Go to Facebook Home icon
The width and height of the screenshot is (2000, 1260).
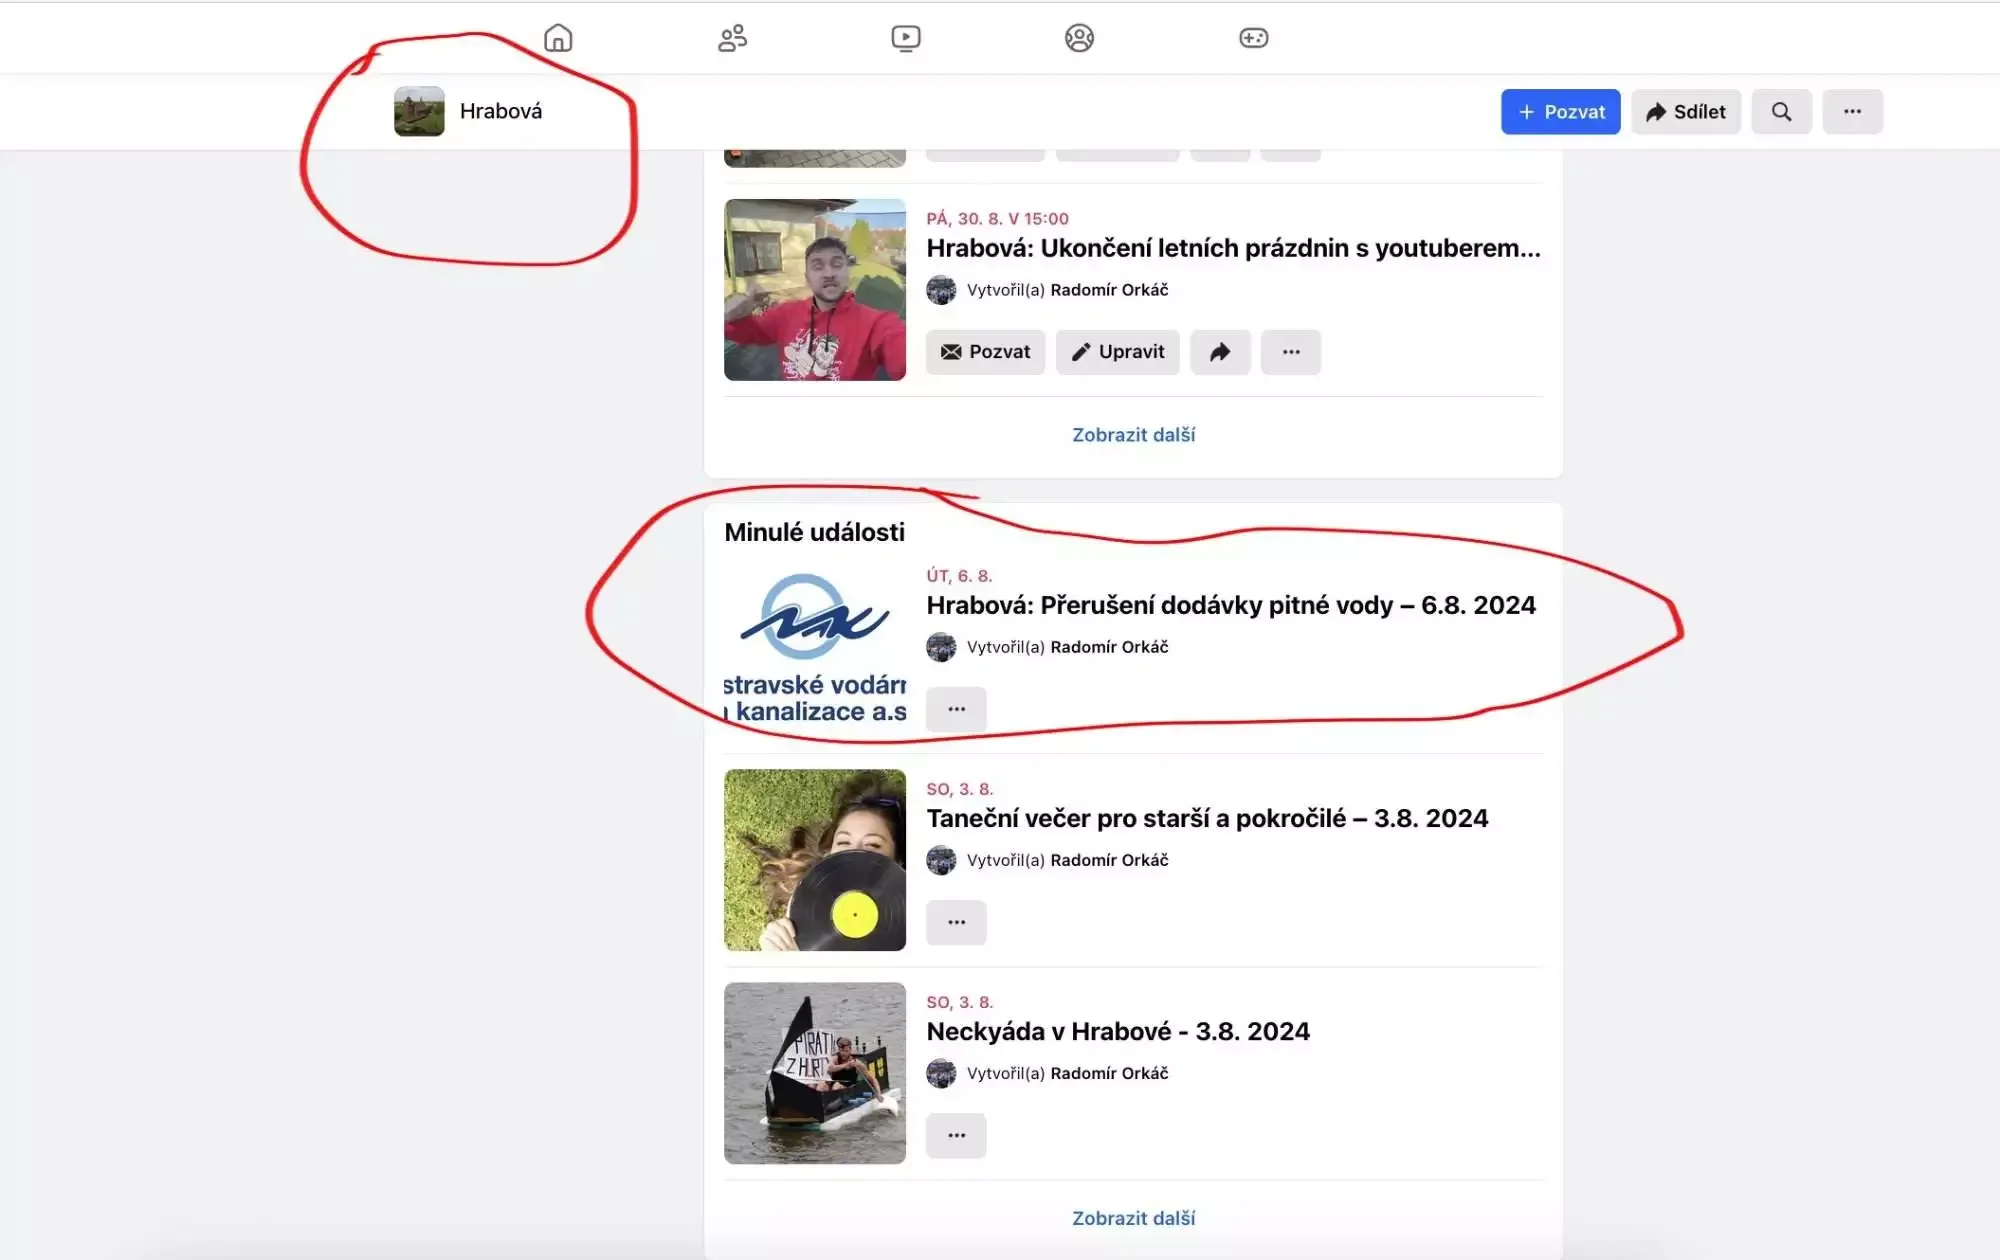point(558,38)
